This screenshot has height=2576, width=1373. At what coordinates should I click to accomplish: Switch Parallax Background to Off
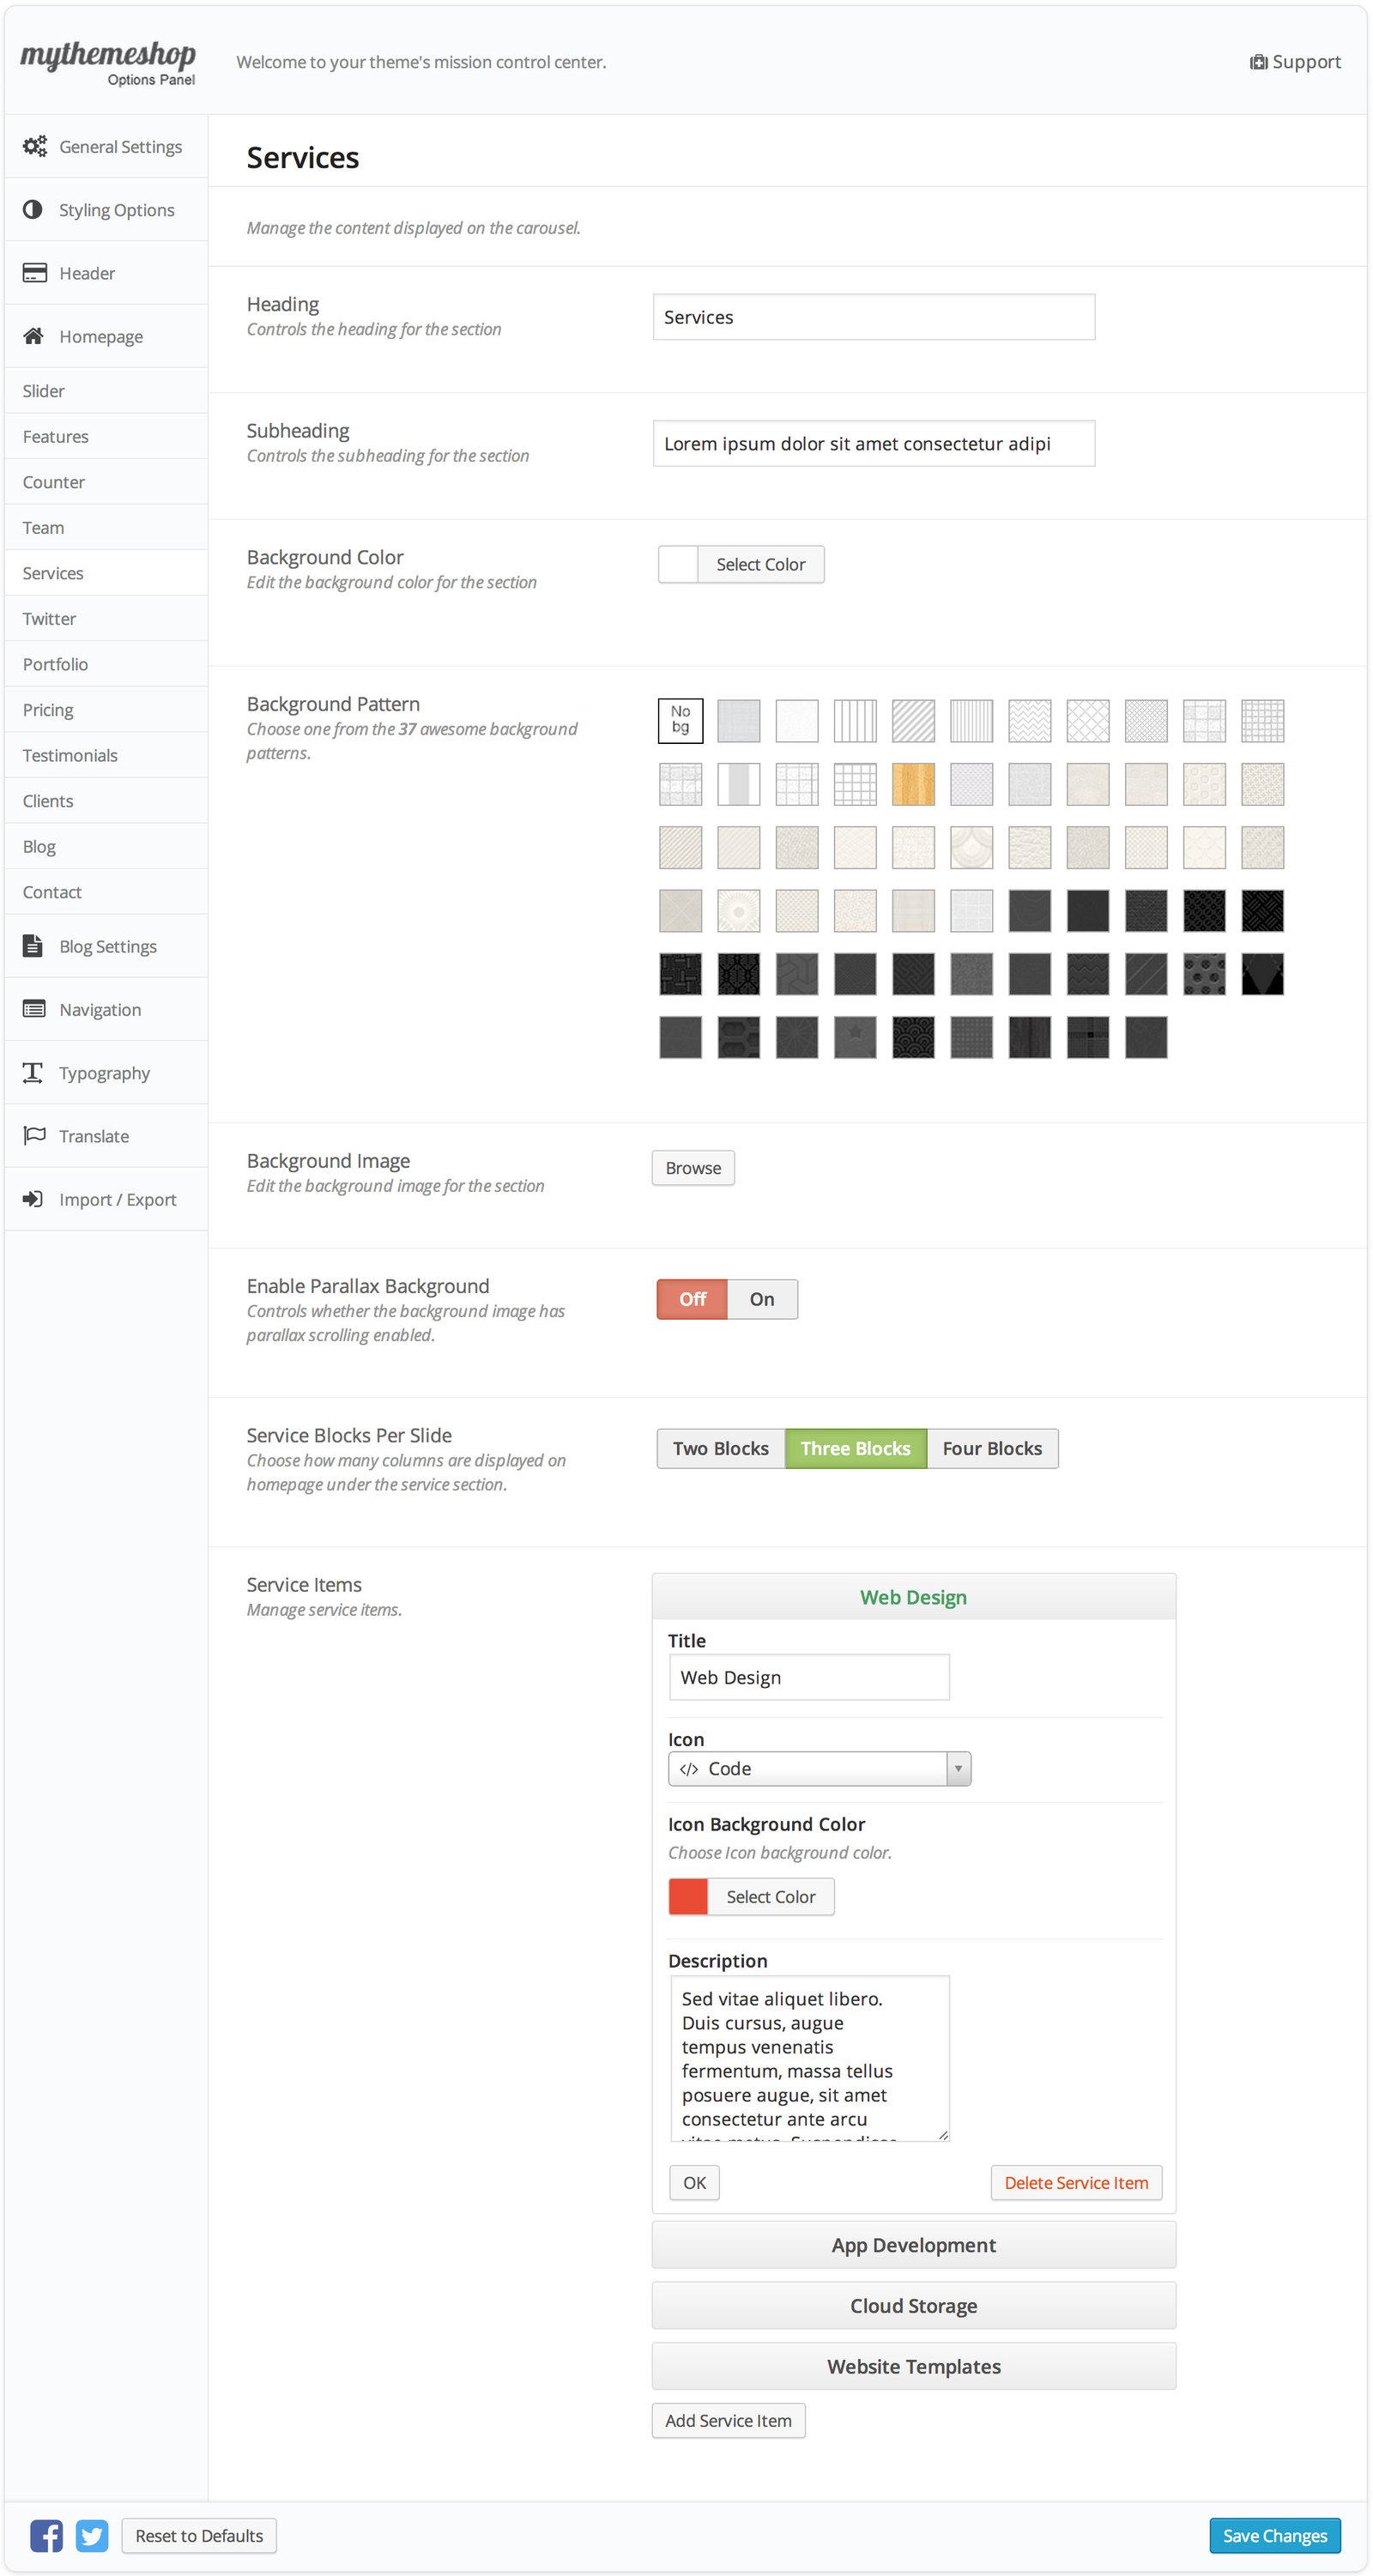pos(692,1299)
